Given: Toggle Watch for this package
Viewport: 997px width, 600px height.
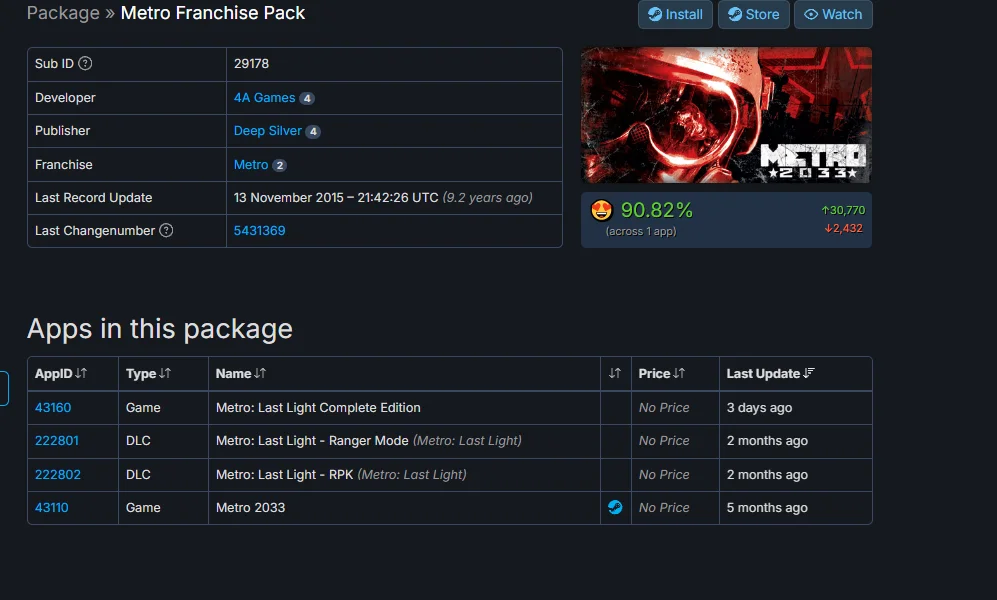Looking at the screenshot, I should tap(833, 15).
